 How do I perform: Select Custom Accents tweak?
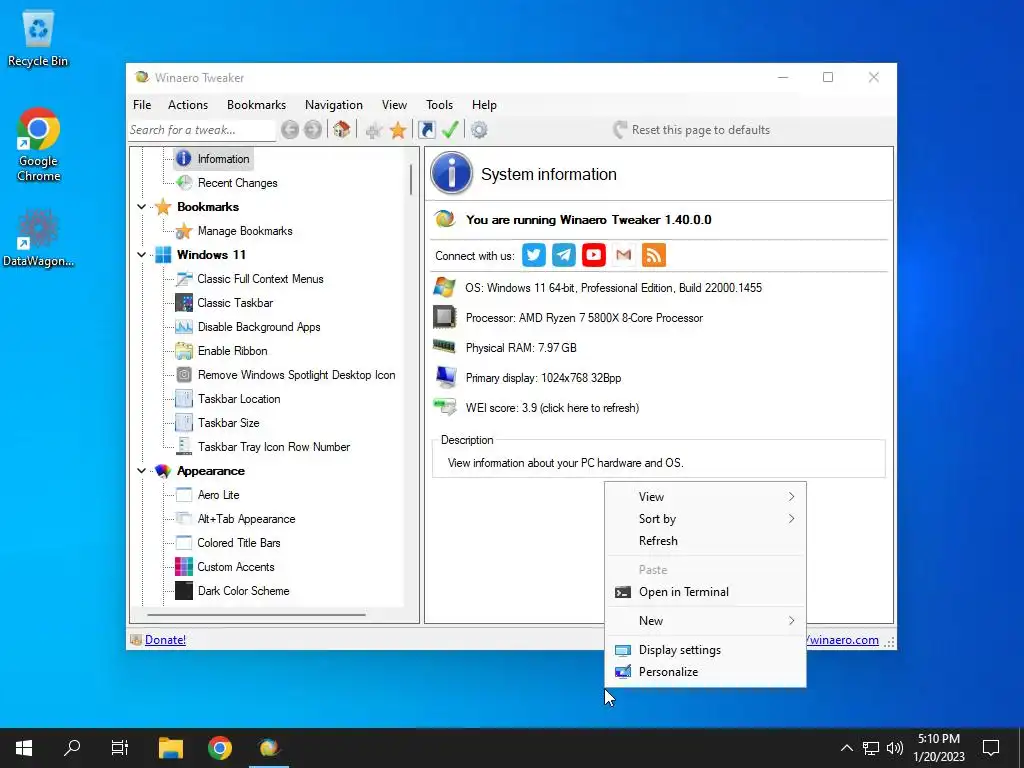pos(236,567)
